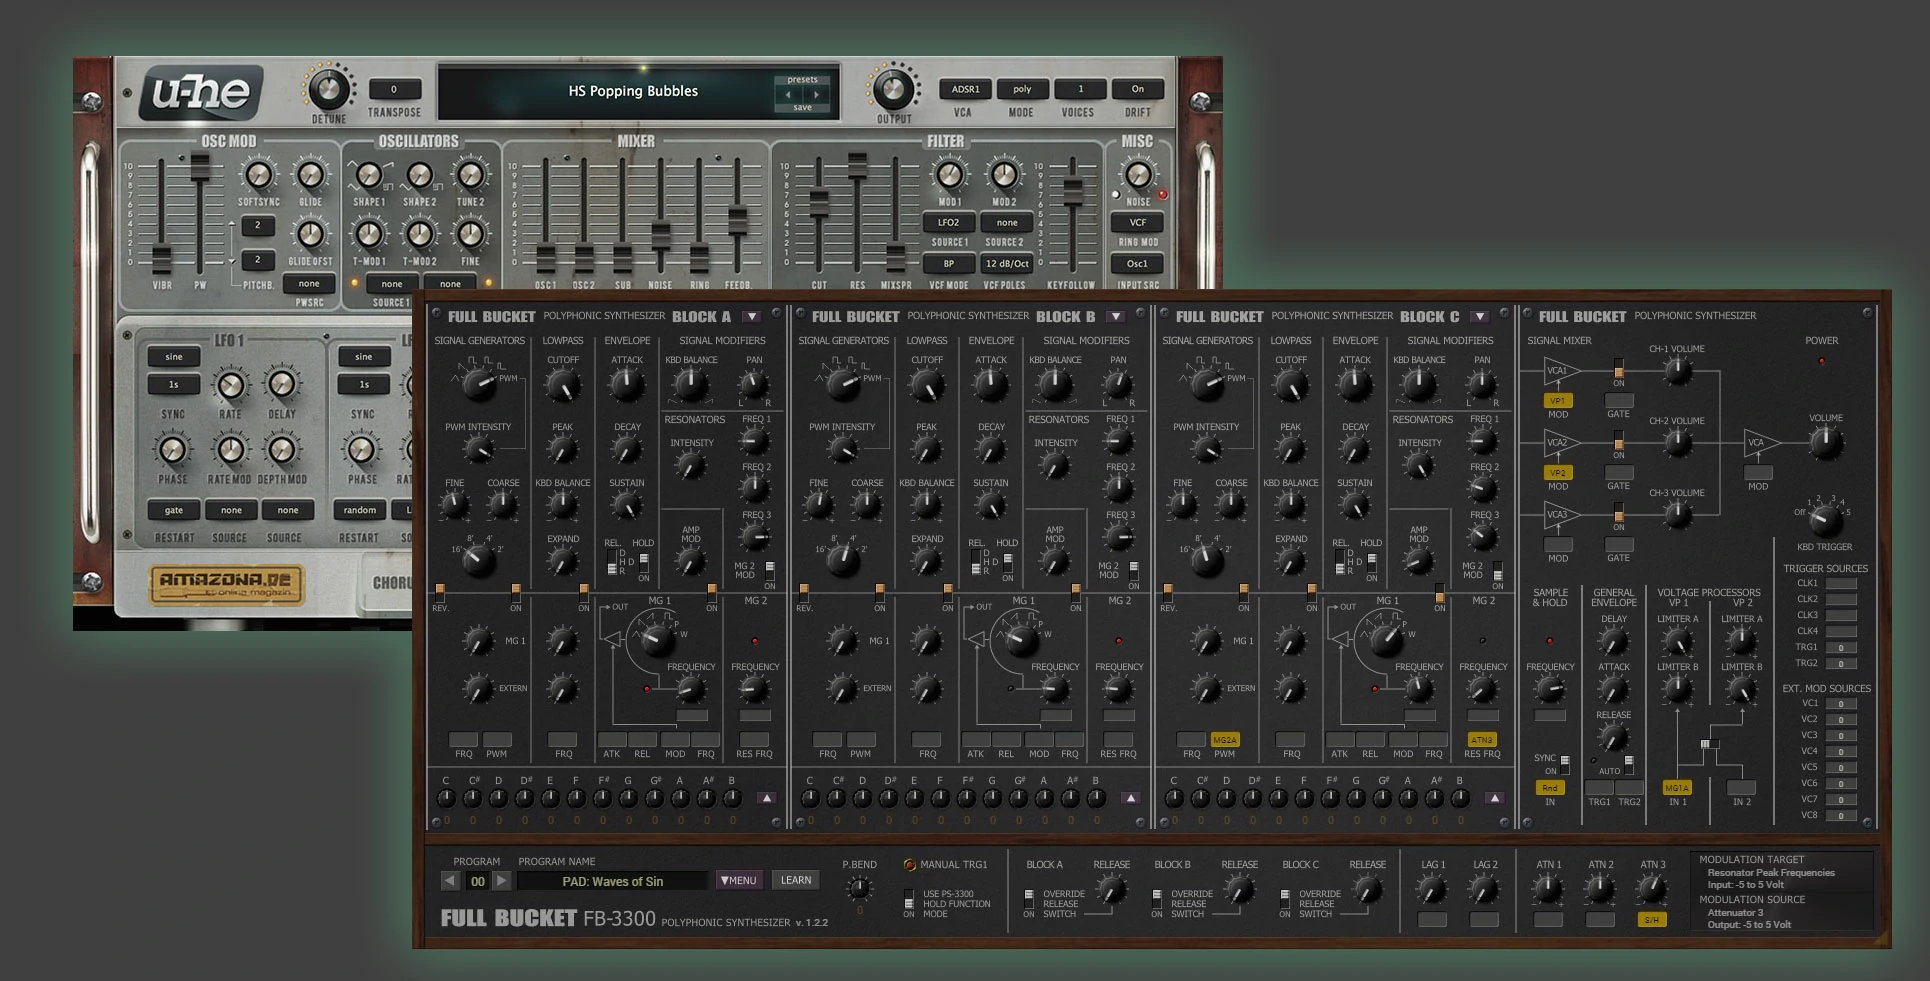Click S/H button under ATN 3
Screen dimensions: 1930x981
pos(1652,920)
